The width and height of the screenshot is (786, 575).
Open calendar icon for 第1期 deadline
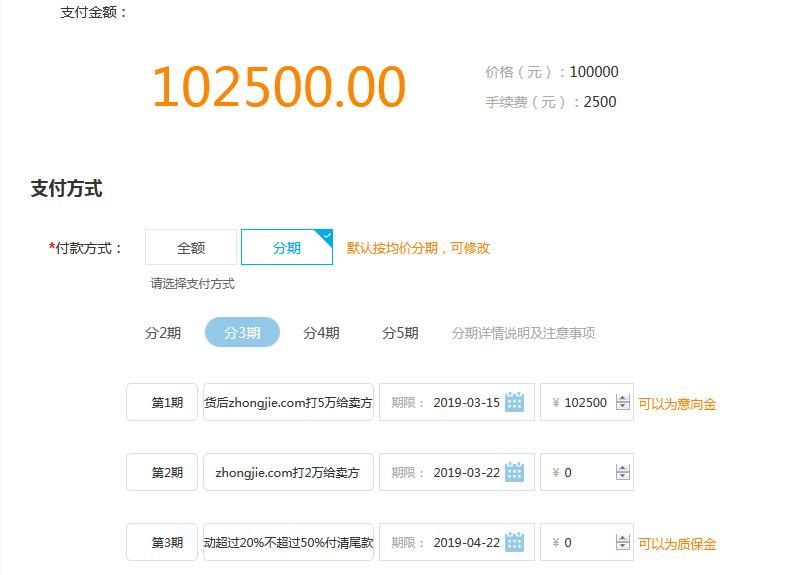coord(515,402)
